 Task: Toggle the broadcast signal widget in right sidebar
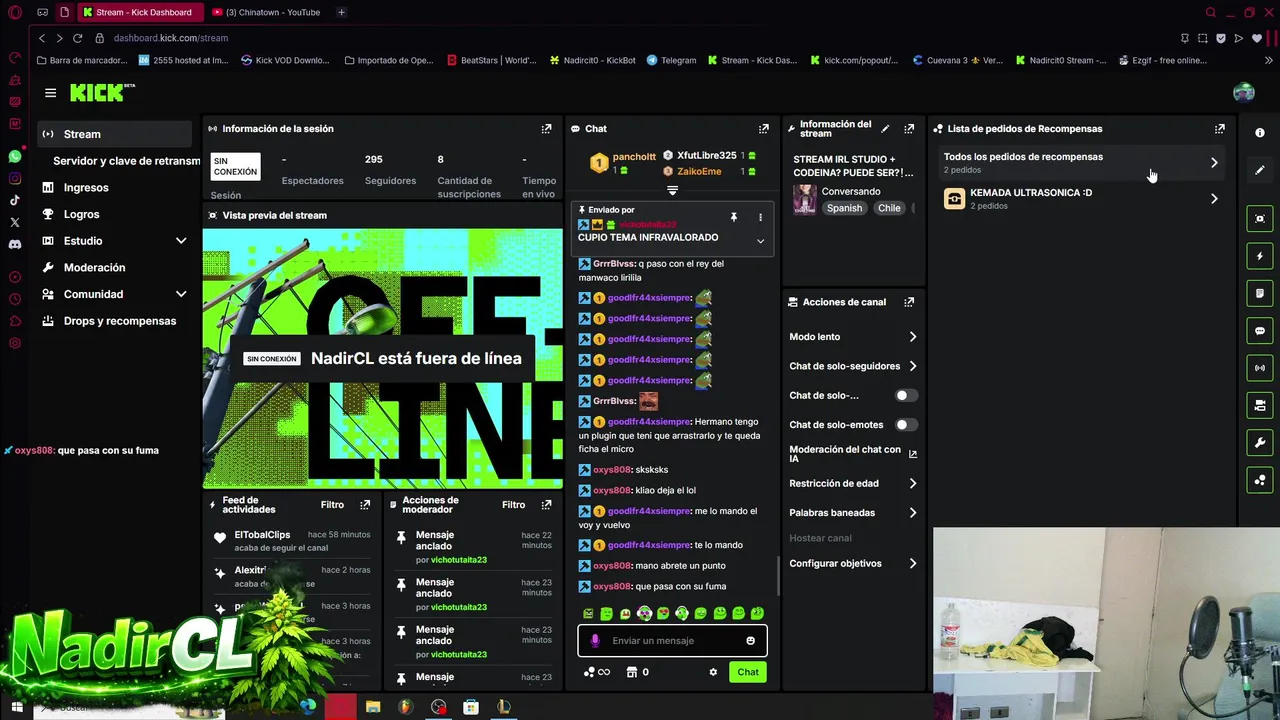[1260, 368]
